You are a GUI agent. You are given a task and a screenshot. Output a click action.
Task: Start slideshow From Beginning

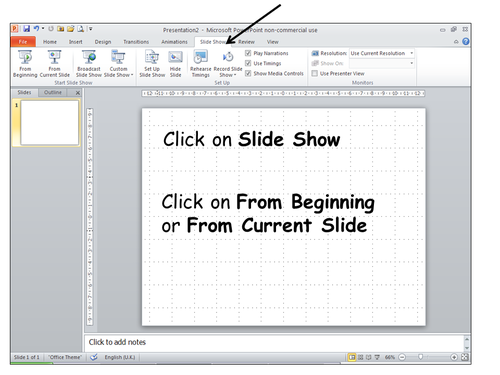[x=25, y=64]
